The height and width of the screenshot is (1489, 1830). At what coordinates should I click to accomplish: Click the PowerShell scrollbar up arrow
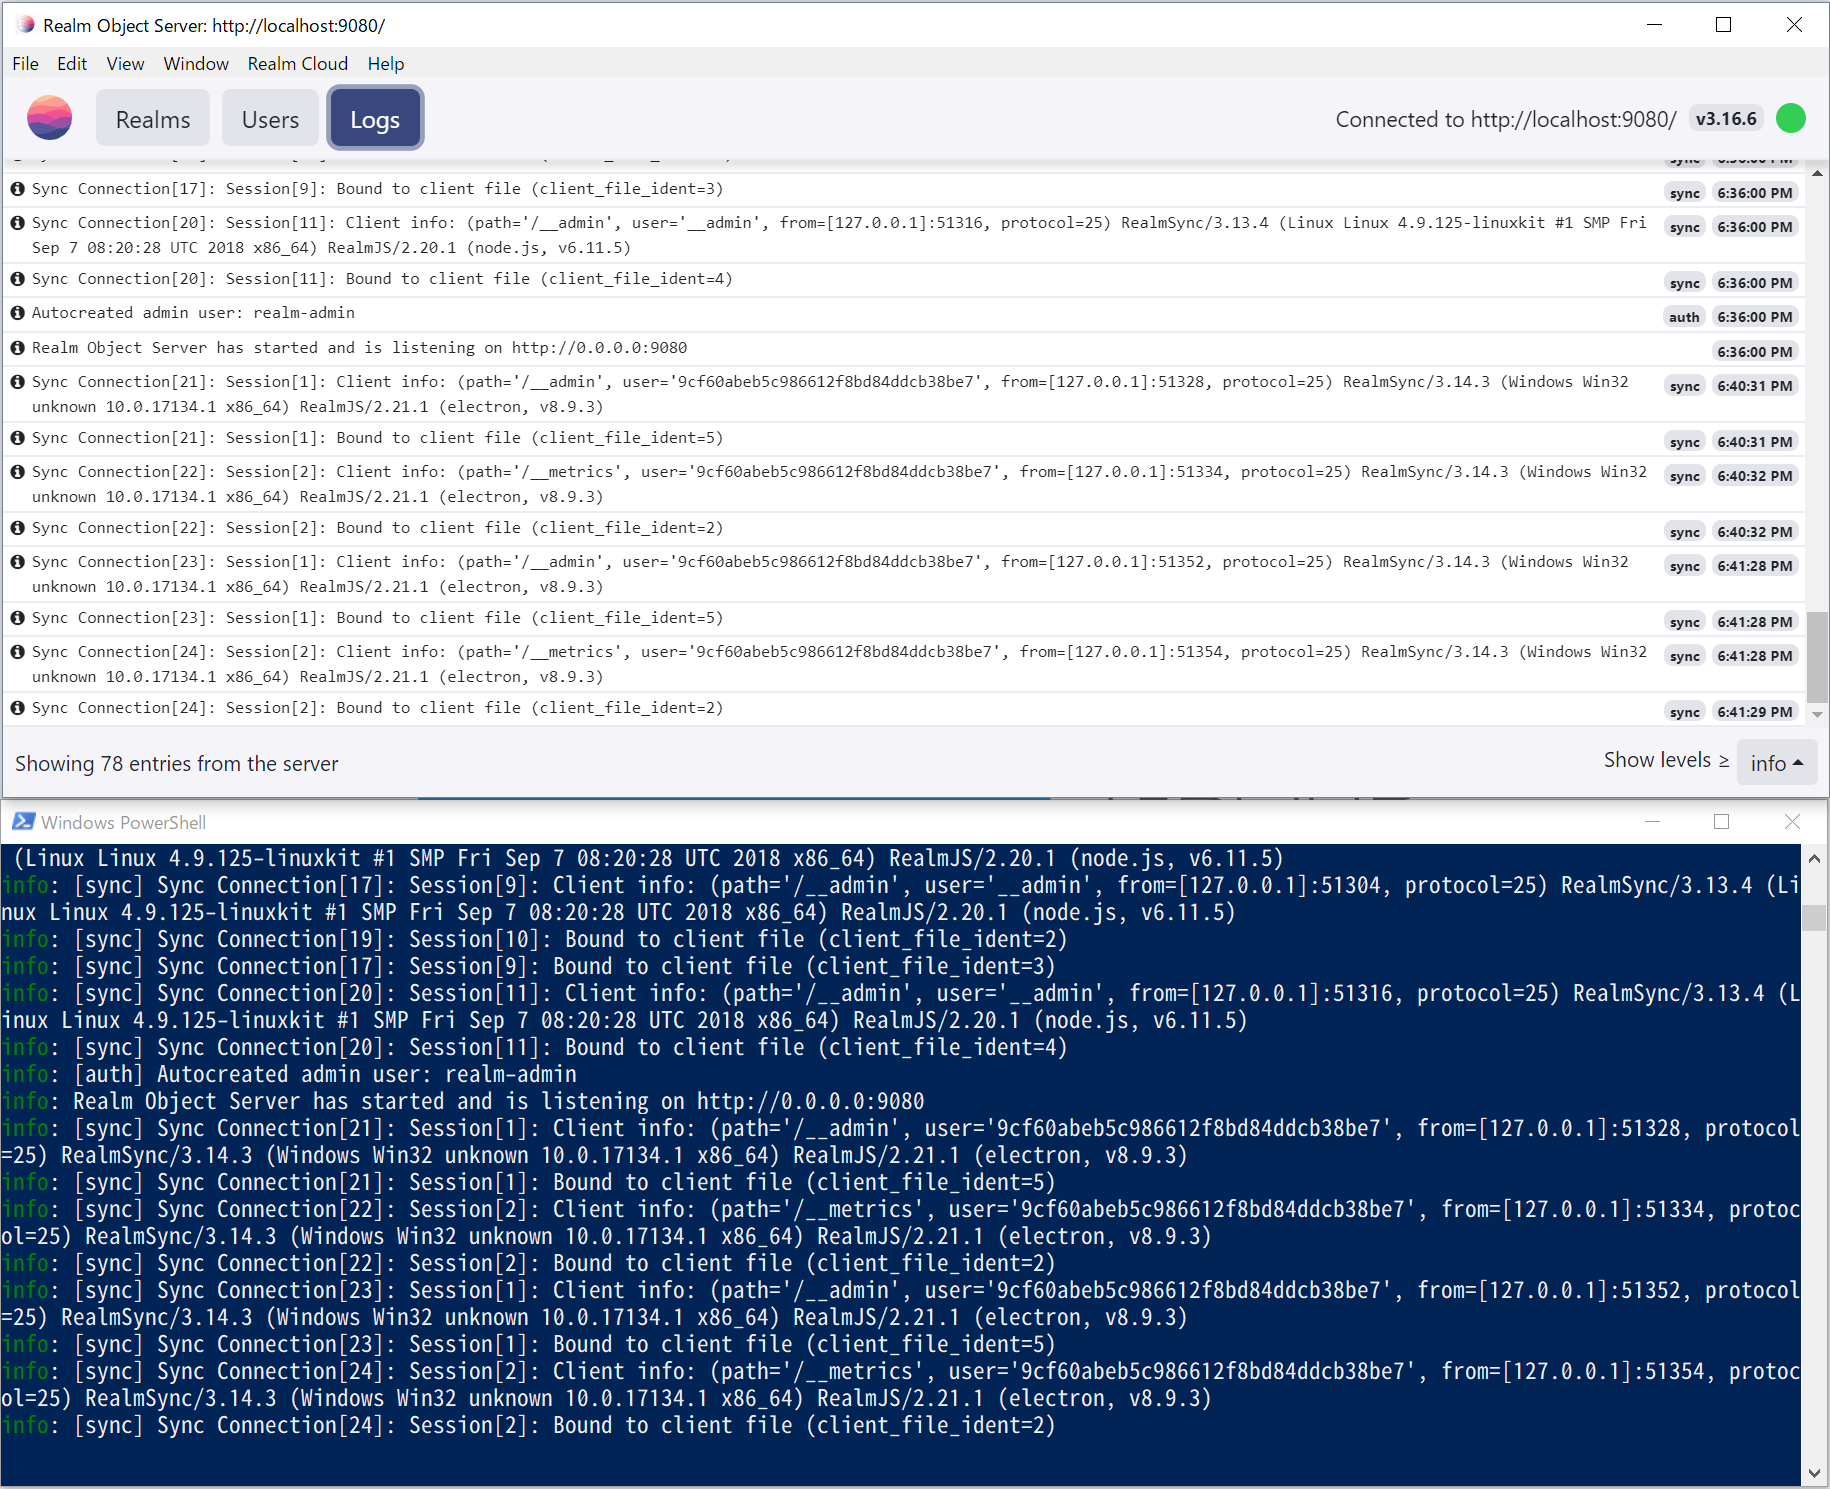pyautogui.click(x=1813, y=859)
